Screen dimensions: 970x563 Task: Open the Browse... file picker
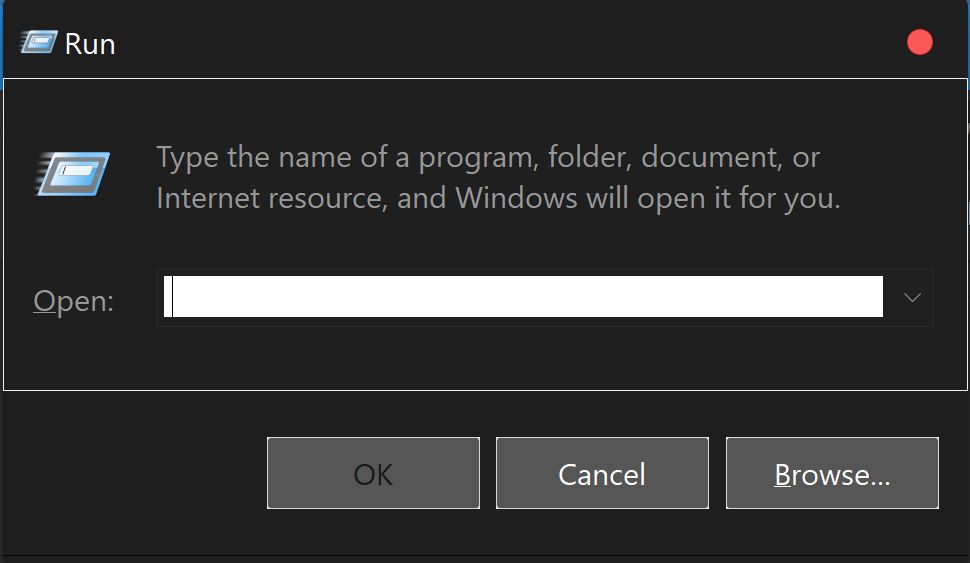[x=832, y=473]
